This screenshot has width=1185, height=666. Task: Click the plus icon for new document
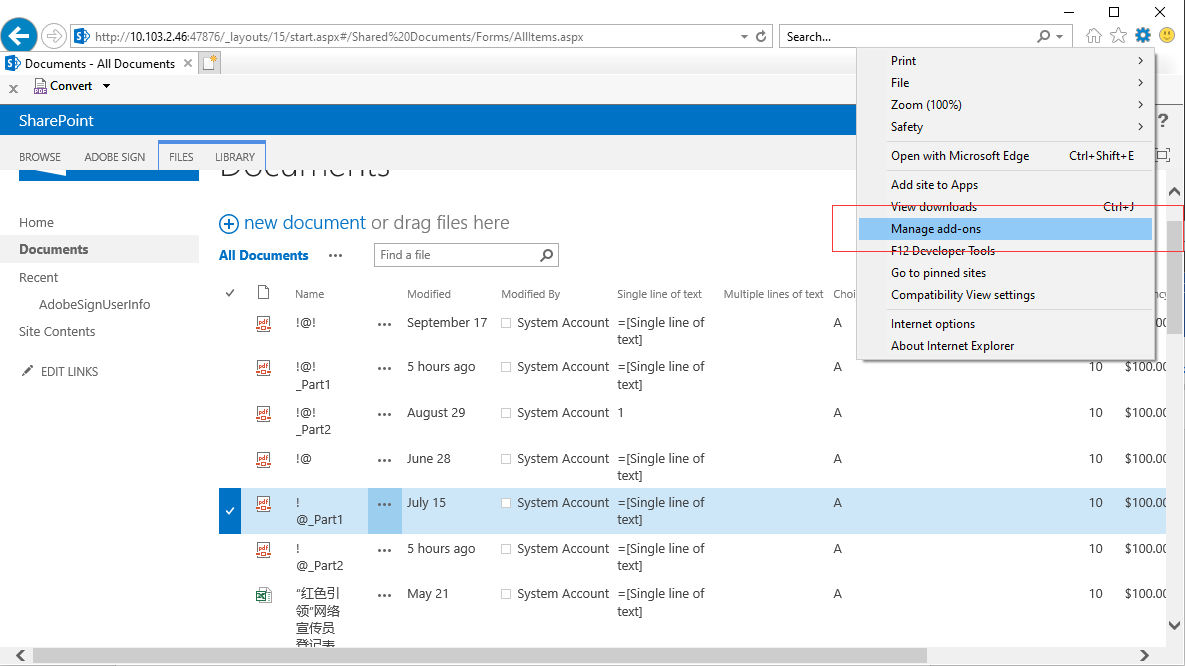pos(229,223)
